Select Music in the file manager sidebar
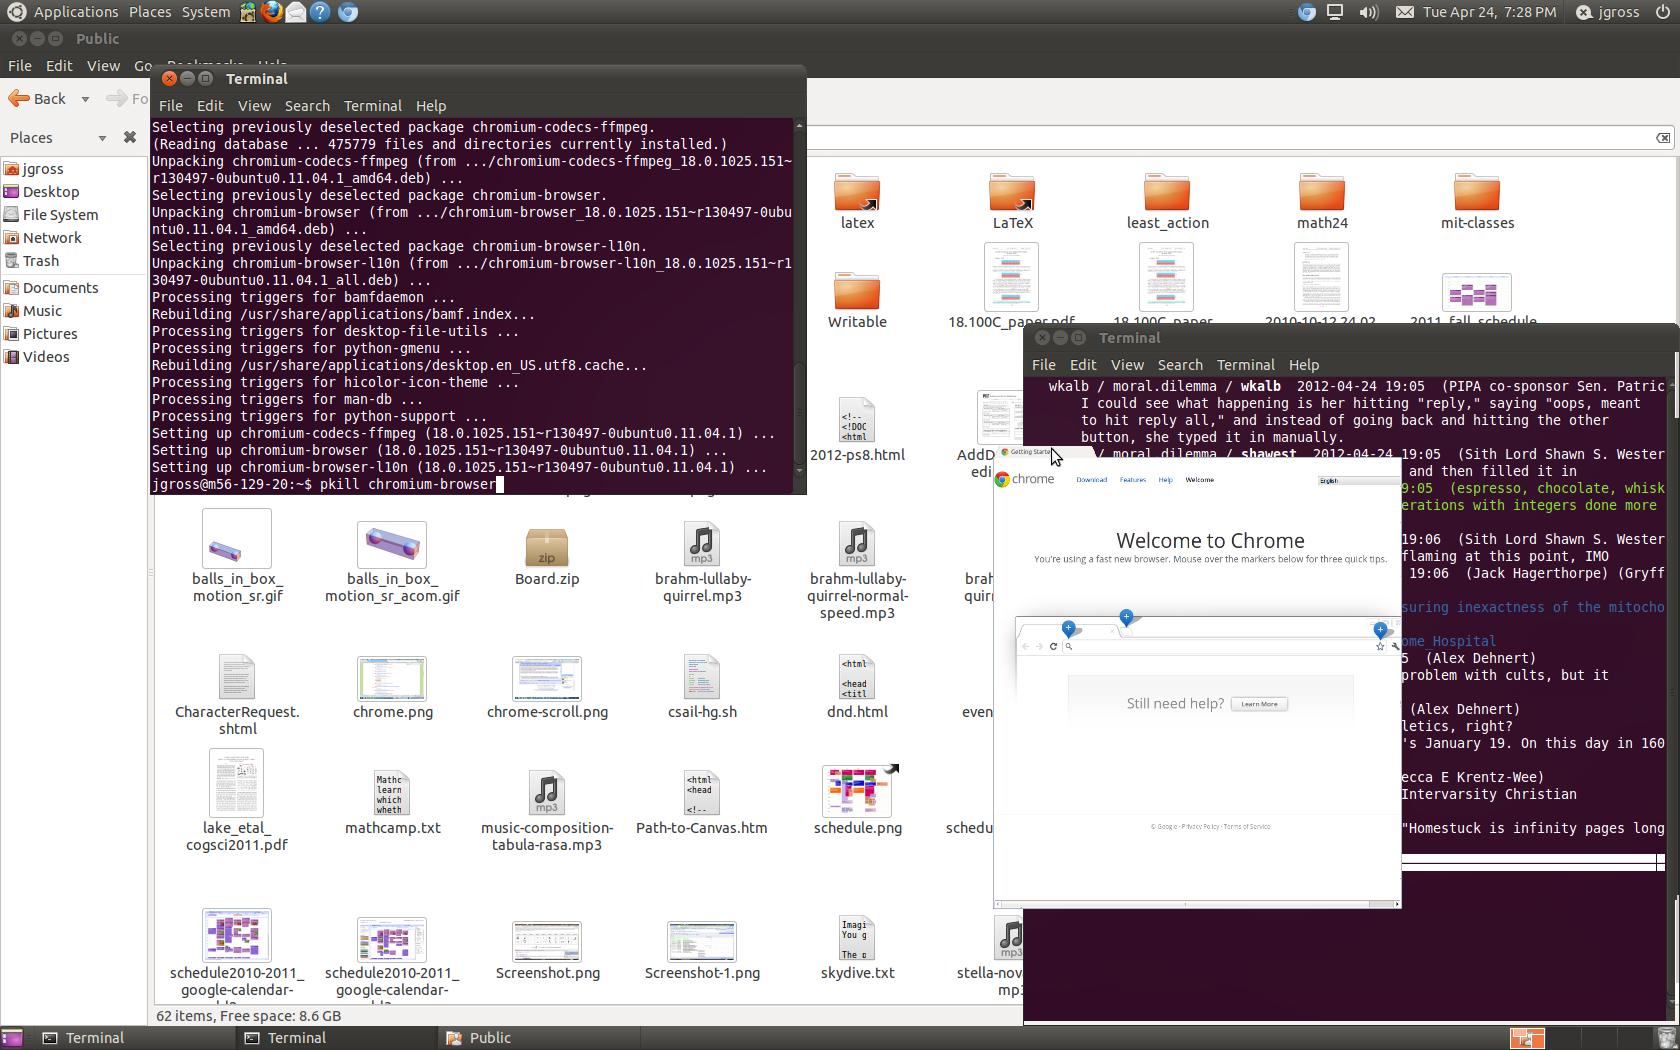This screenshot has height=1050, width=1680. [x=41, y=310]
